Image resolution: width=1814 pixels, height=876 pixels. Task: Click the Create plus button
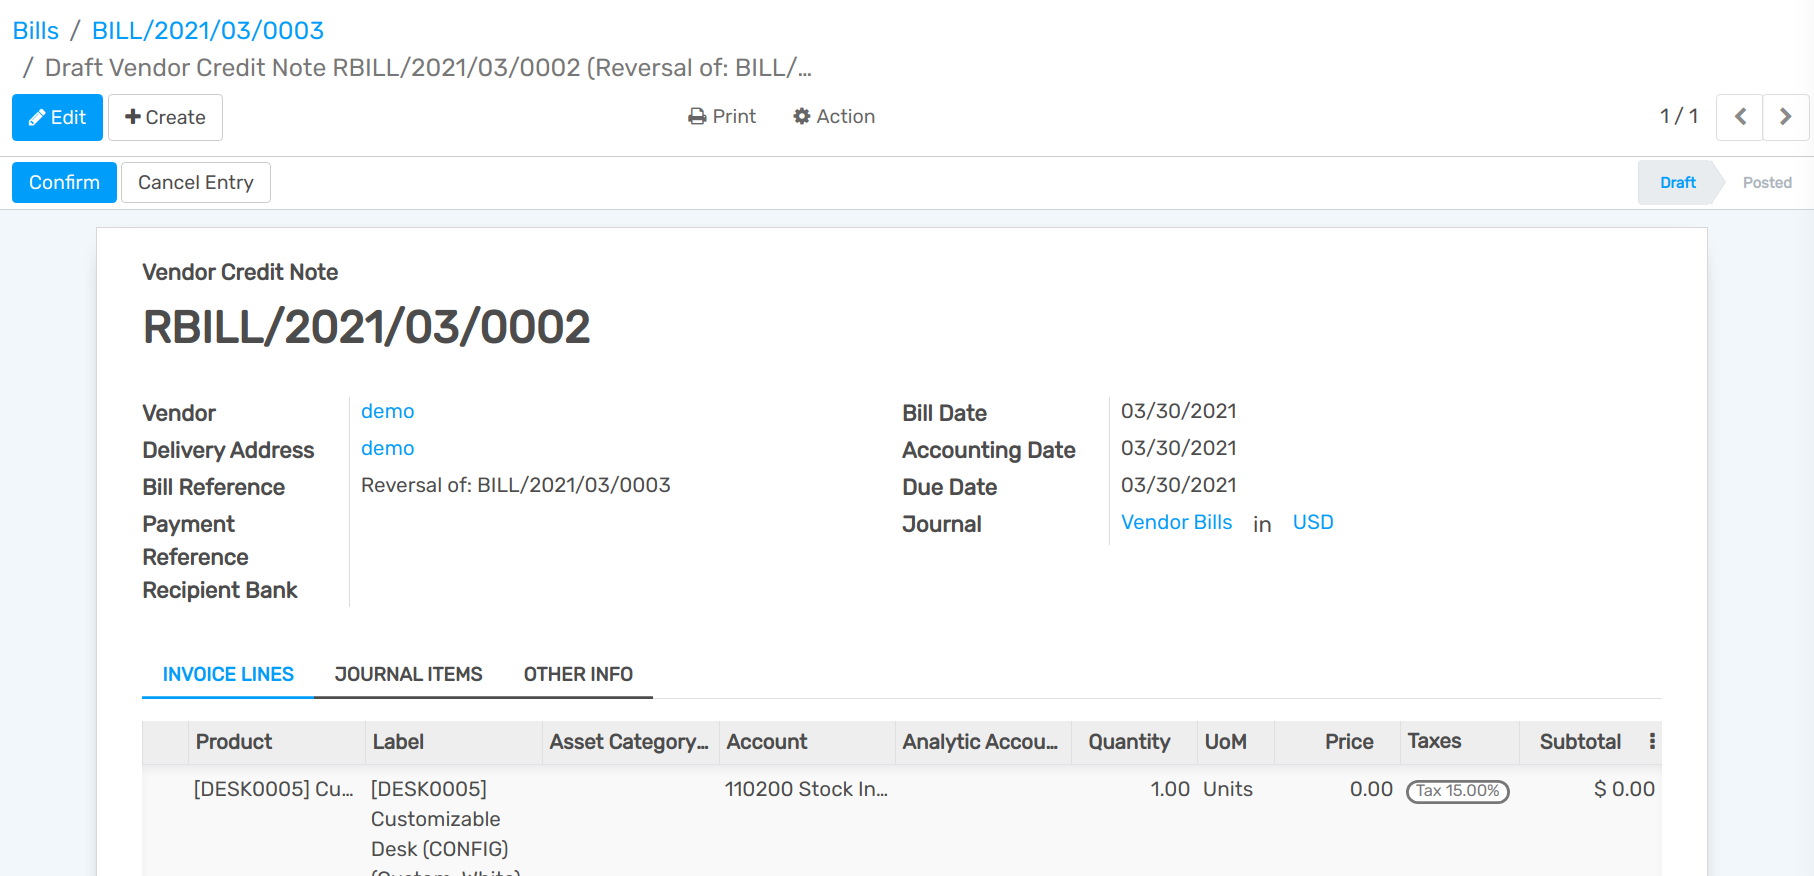coord(165,117)
